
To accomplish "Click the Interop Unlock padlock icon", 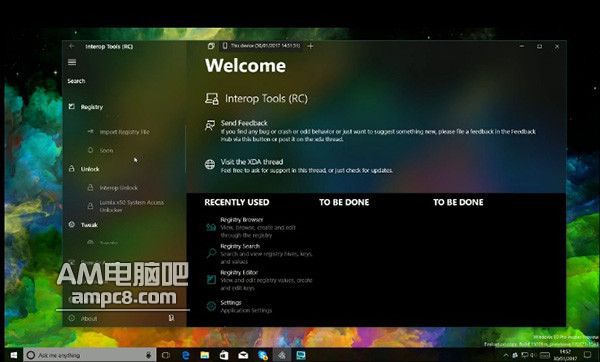I will (91, 188).
